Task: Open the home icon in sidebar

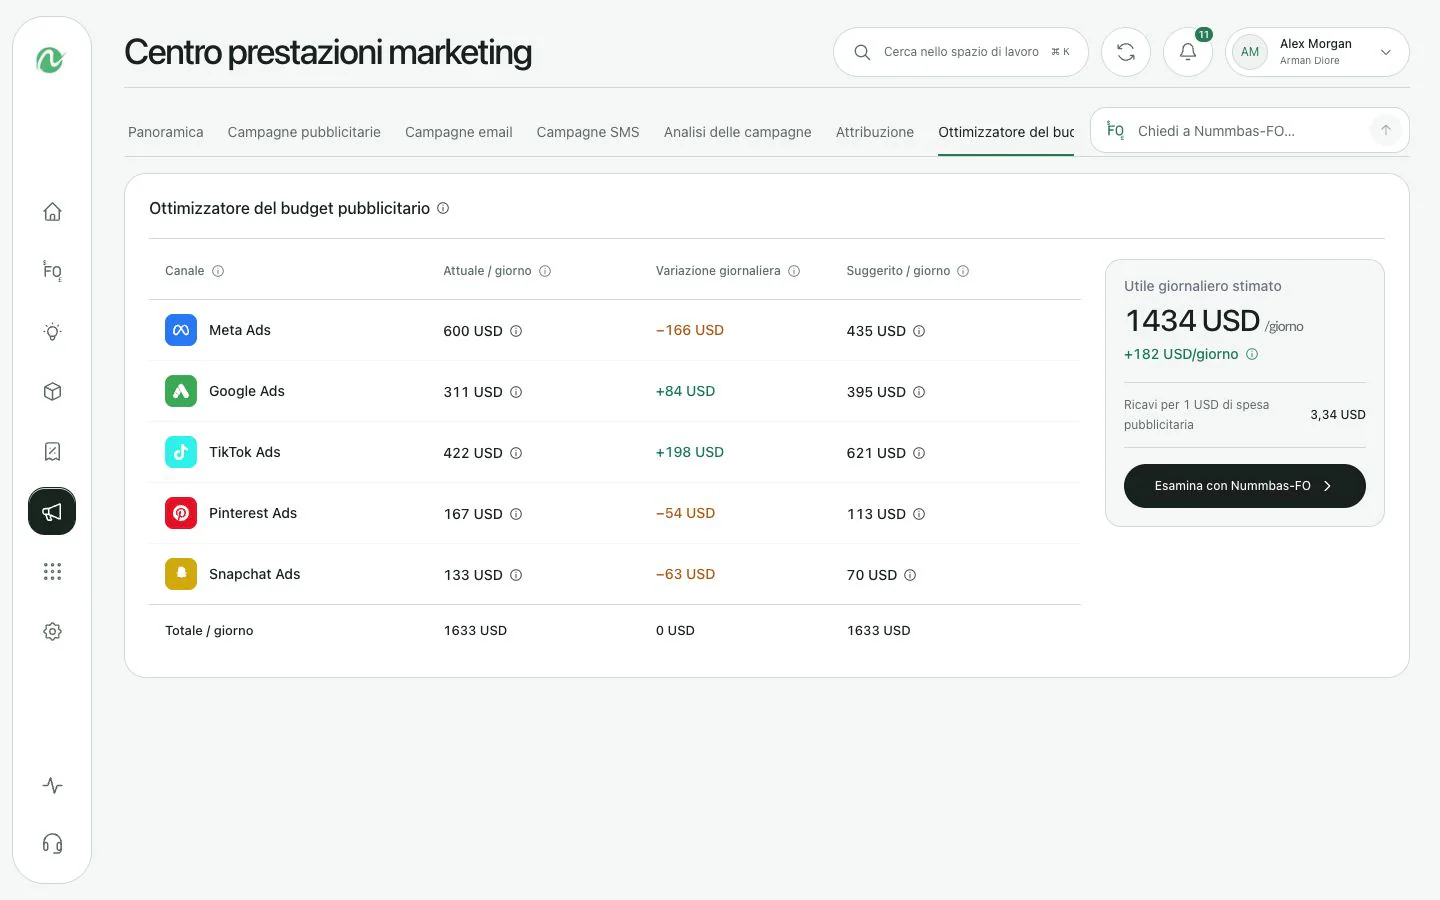Action: pyautogui.click(x=52, y=212)
